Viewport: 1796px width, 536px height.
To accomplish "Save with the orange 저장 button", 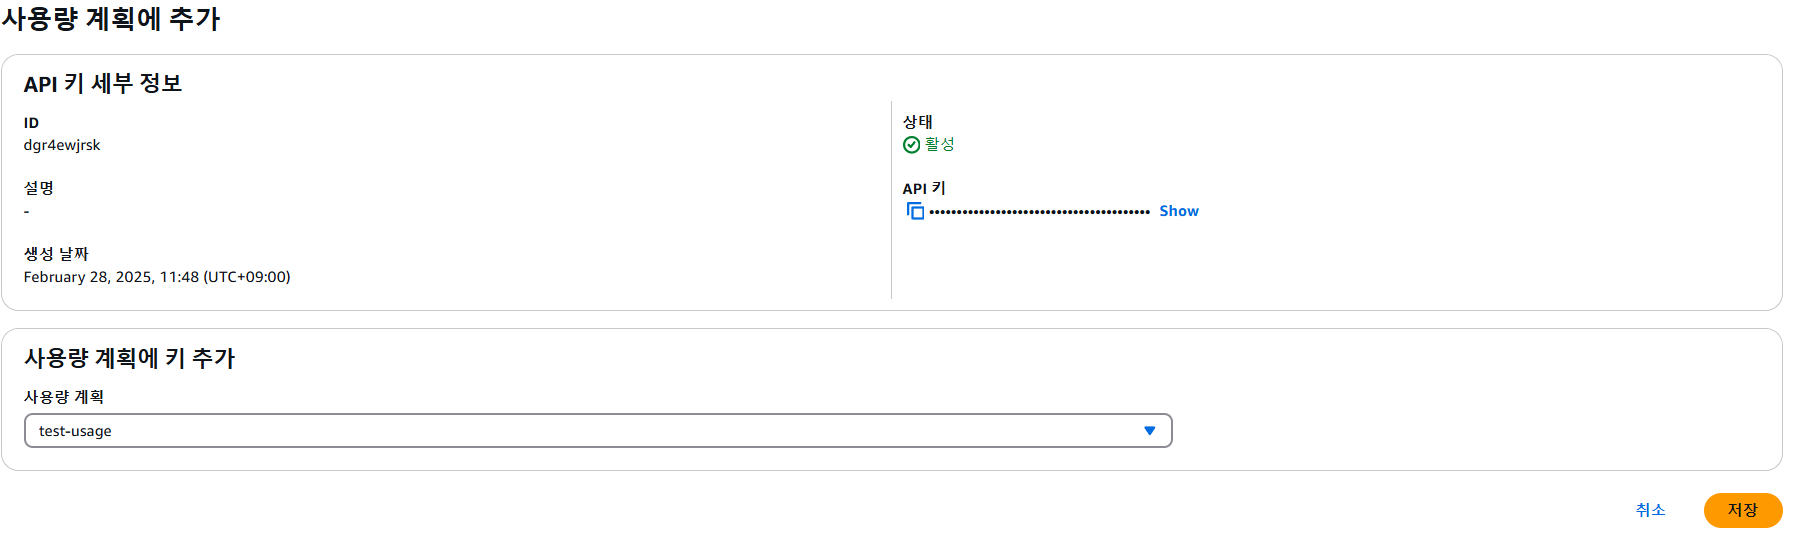I will click(1743, 510).
